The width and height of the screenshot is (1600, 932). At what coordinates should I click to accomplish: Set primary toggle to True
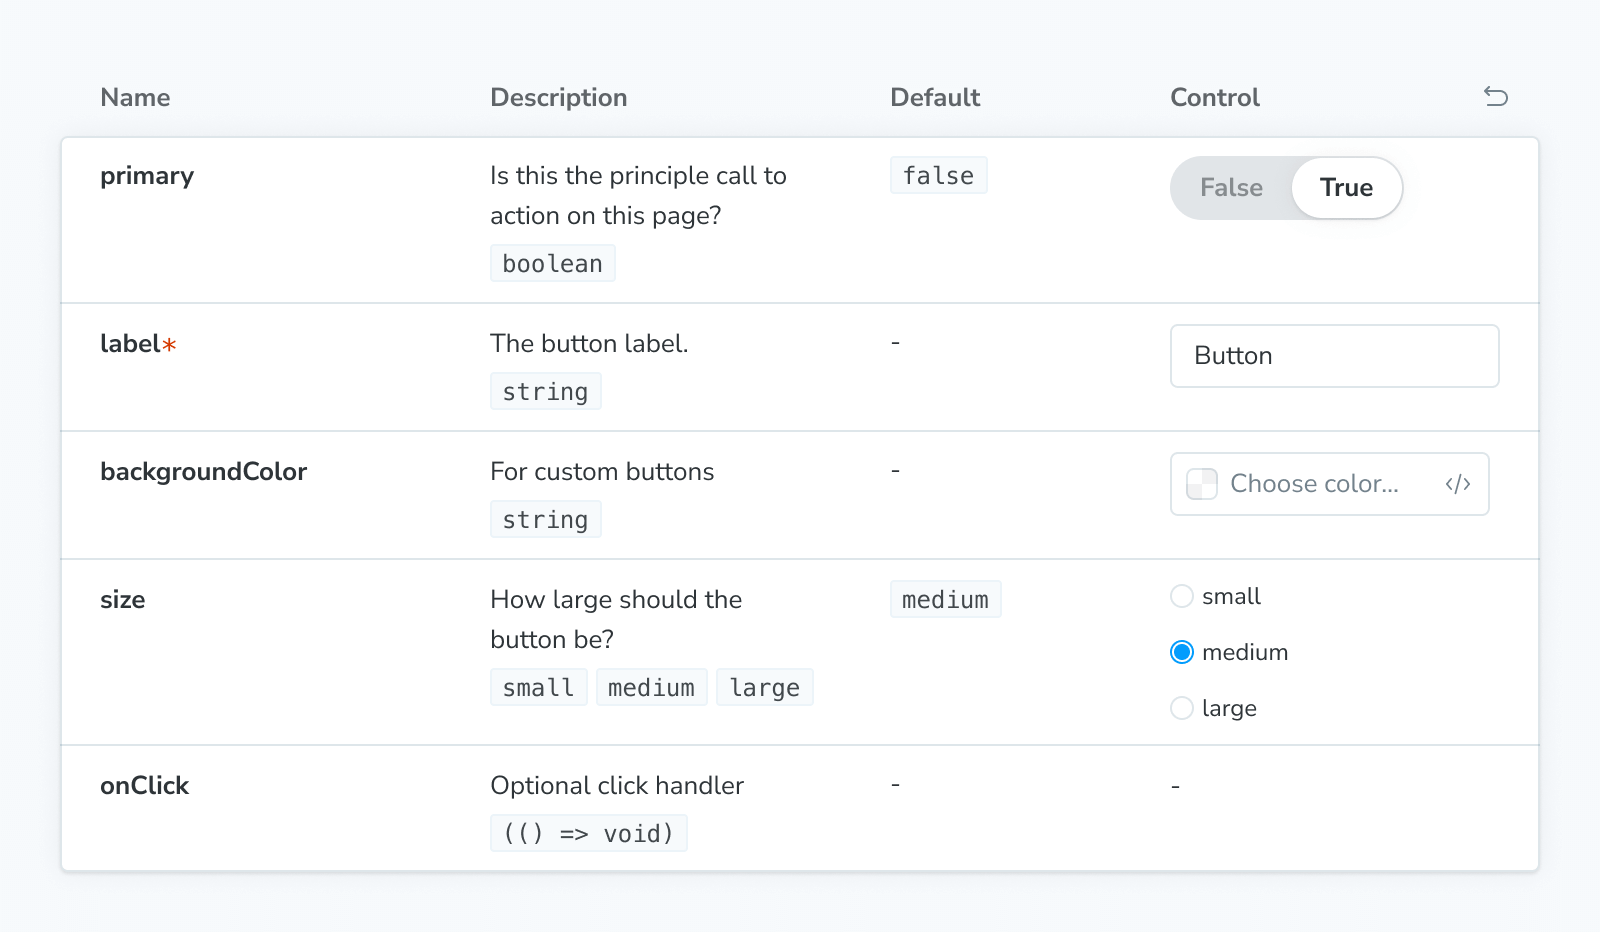tap(1345, 188)
